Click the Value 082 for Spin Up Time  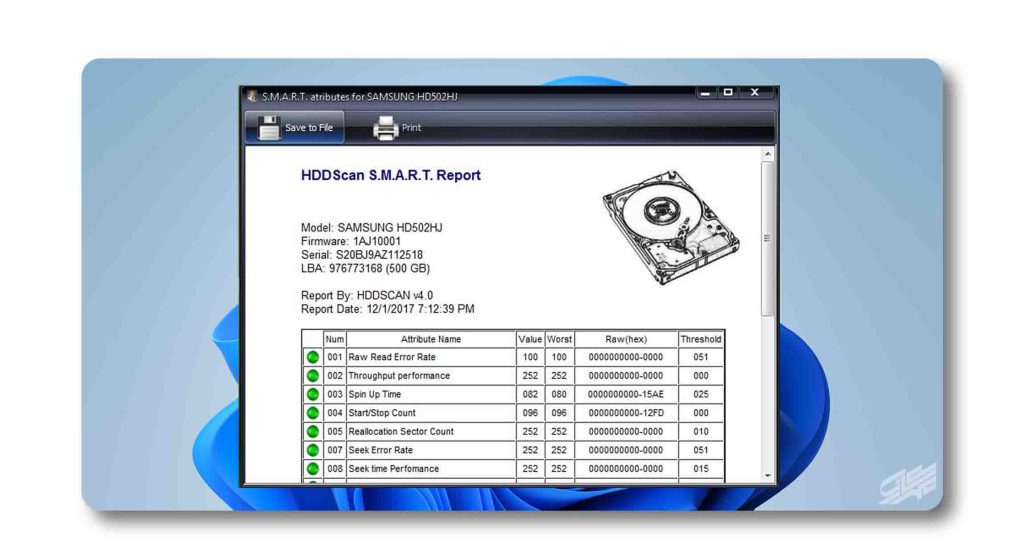point(530,394)
